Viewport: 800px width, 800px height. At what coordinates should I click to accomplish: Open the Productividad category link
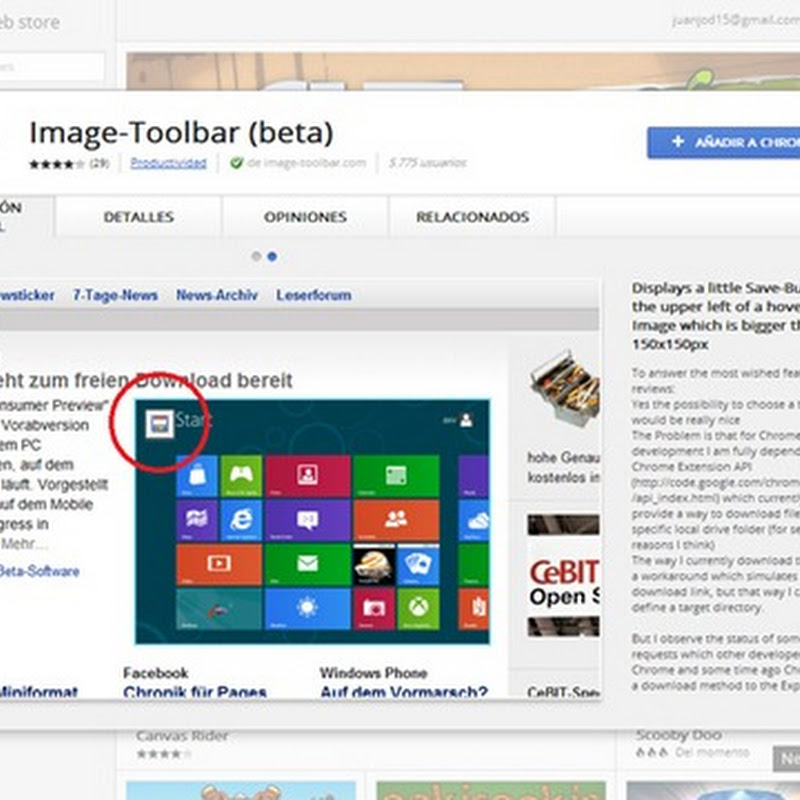point(168,163)
